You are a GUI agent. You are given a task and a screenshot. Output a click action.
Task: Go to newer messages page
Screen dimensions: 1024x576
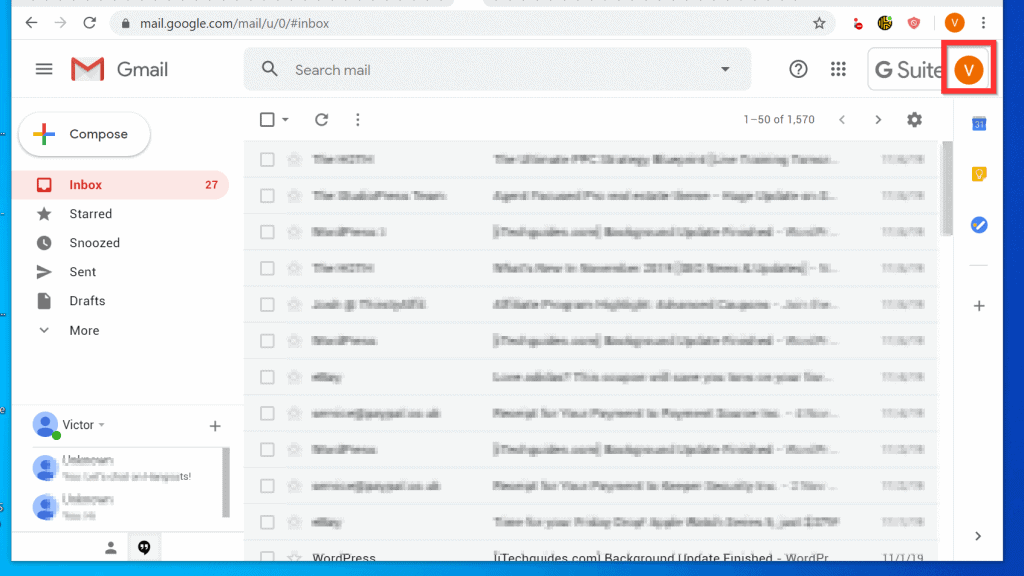click(x=842, y=120)
